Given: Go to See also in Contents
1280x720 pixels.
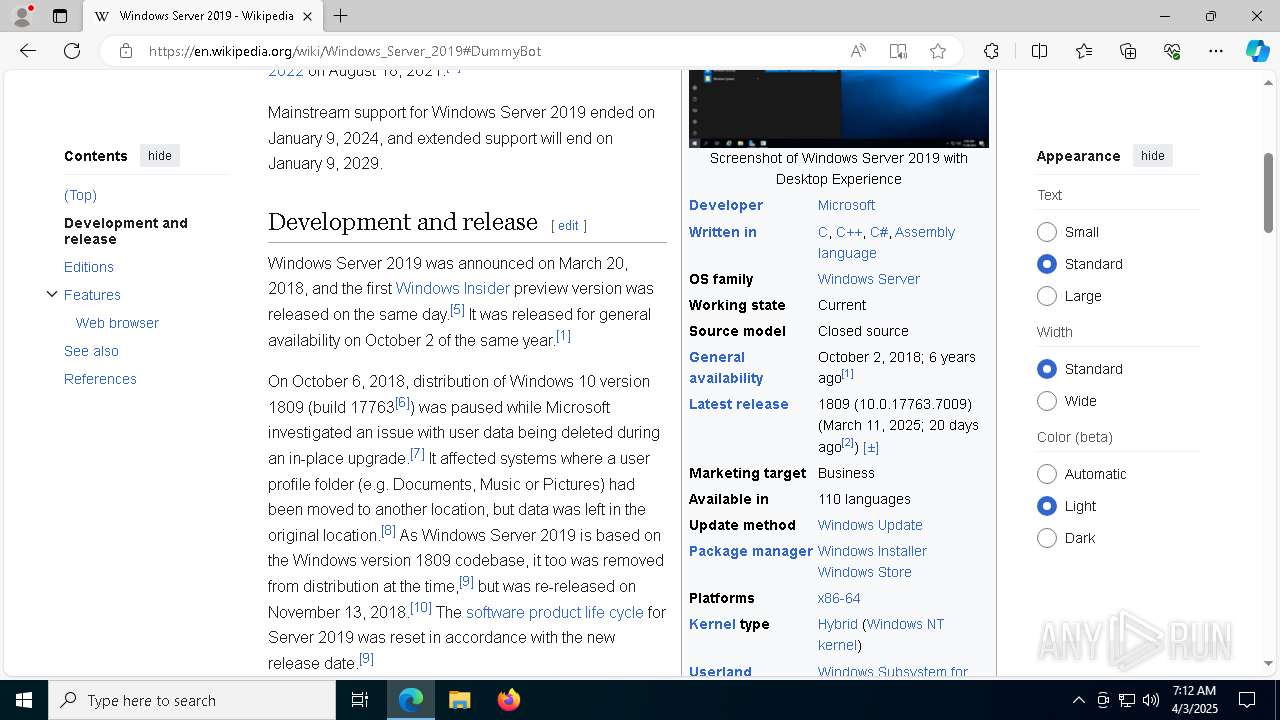Looking at the screenshot, I should click(x=91, y=351).
